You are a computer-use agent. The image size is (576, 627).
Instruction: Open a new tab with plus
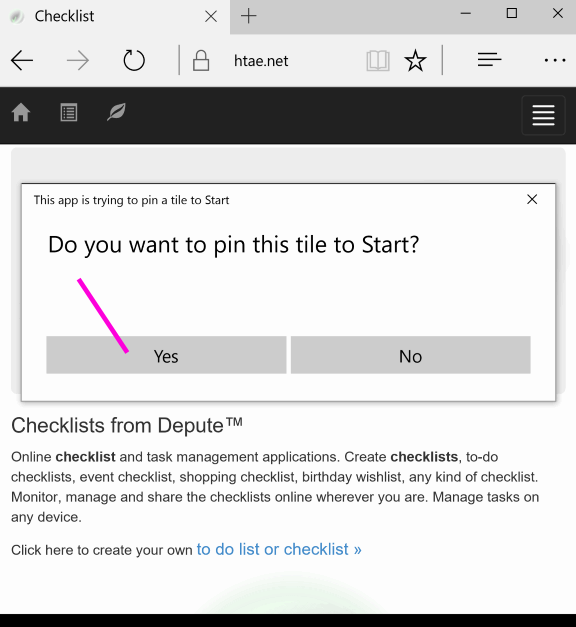248,16
